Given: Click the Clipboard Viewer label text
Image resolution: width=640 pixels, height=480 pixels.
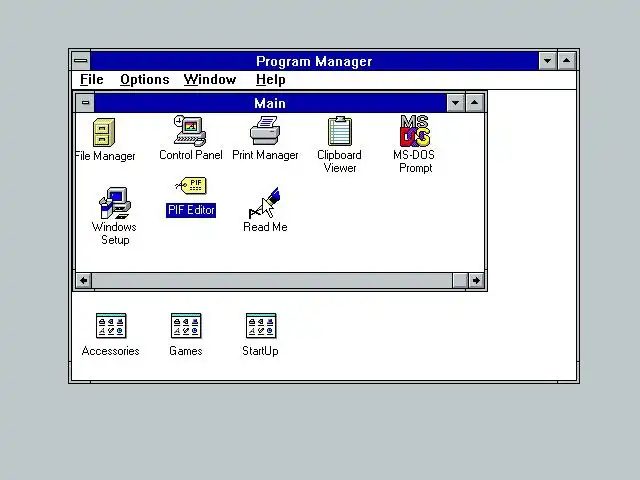Looking at the screenshot, I should 340,162.
